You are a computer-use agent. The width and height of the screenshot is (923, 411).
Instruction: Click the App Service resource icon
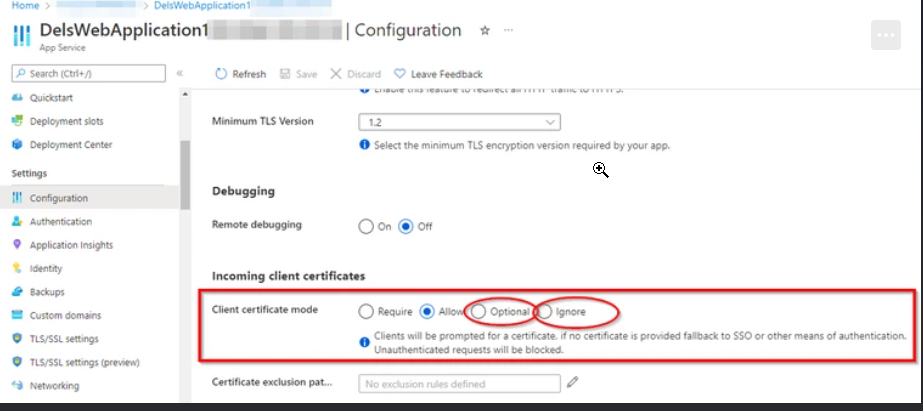(x=22, y=35)
